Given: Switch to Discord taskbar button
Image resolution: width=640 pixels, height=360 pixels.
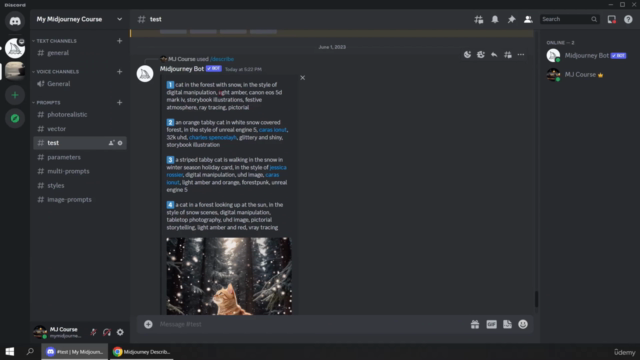Looking at the screenshot, I should point(75,351).
